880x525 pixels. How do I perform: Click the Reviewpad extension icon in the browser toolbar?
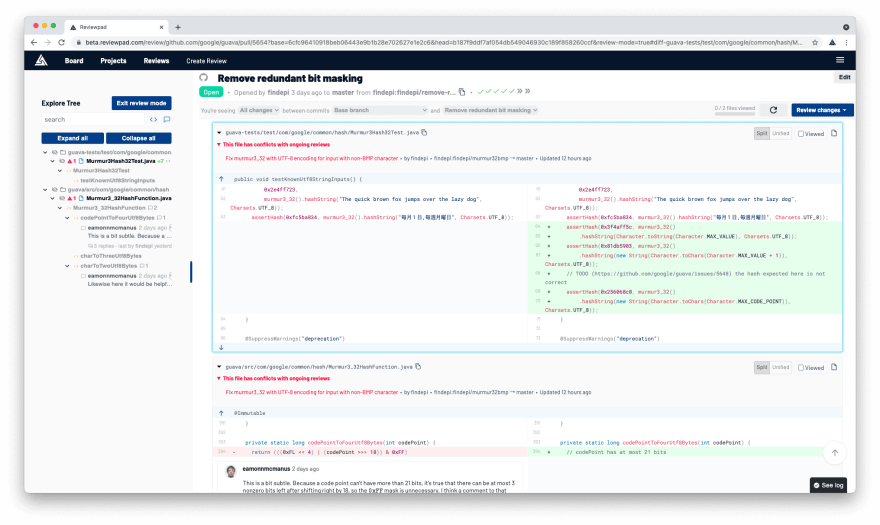pos(832,42)
